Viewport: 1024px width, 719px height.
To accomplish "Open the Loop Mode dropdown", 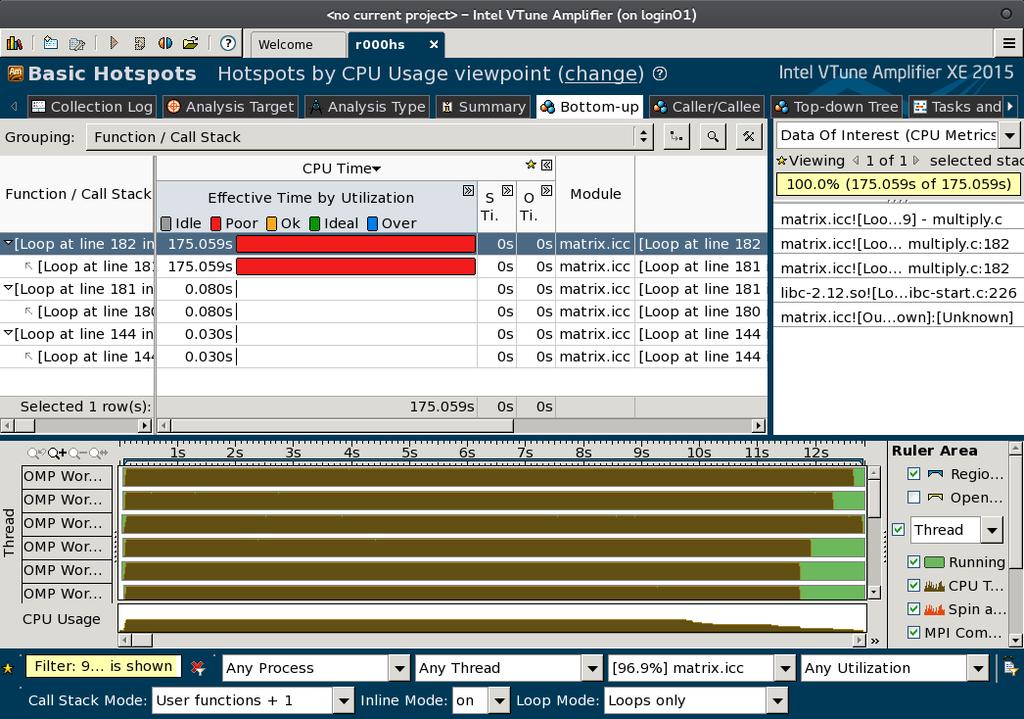I will [x=777, y=701].
